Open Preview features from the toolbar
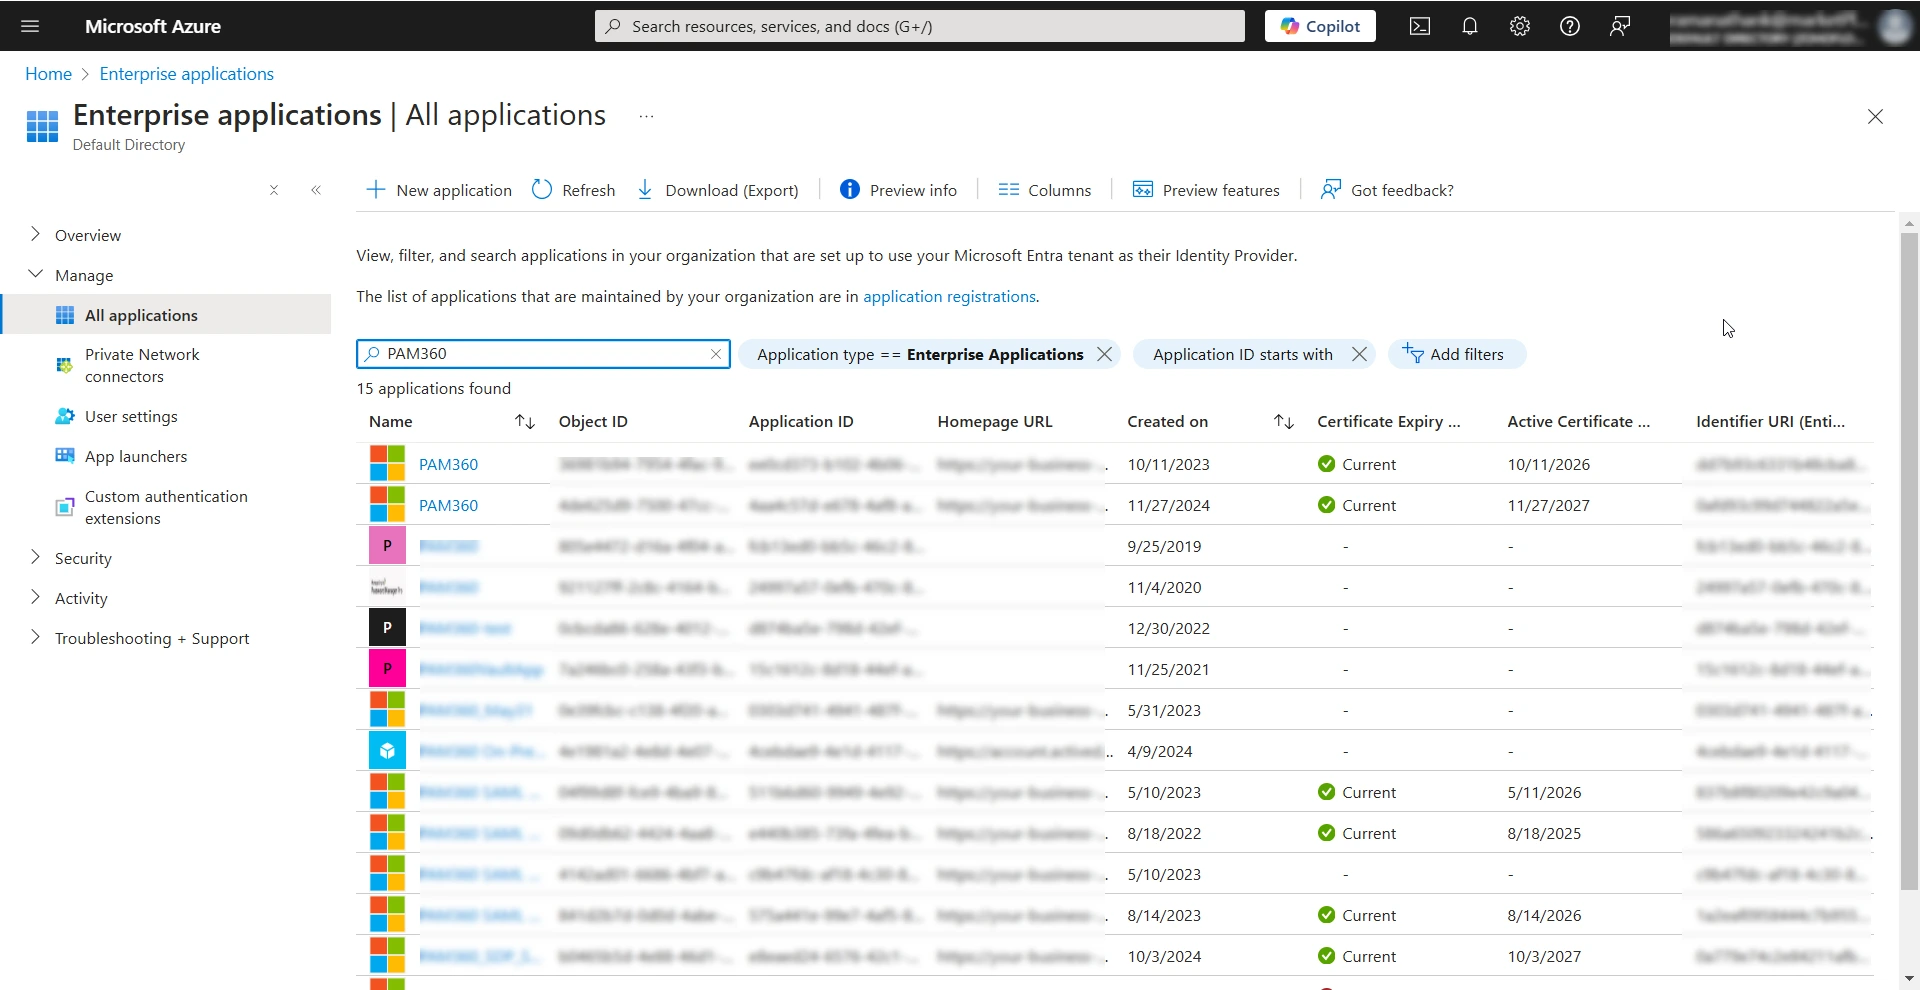The width and height of the screenshot is (1920, 990). (1206, 190)
